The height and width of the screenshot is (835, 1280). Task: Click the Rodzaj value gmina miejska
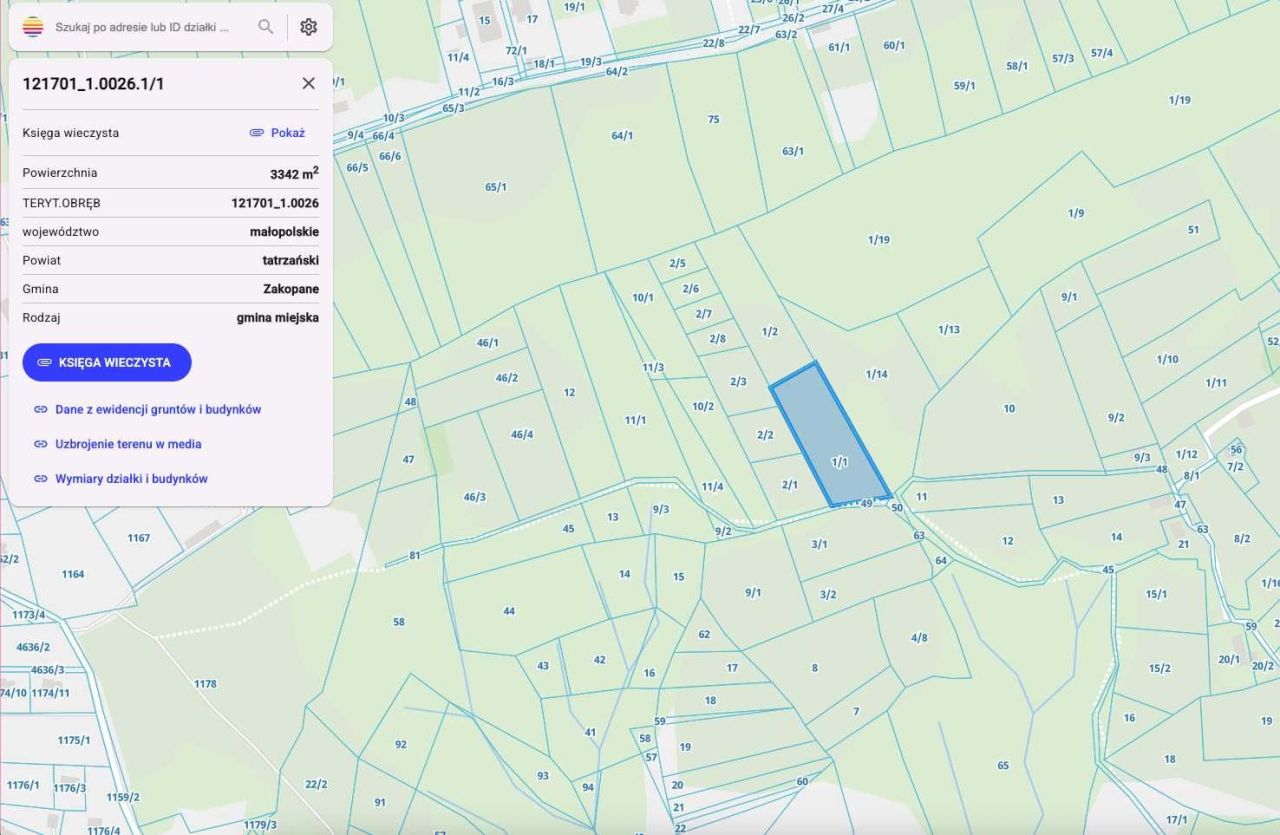point(278,318)
